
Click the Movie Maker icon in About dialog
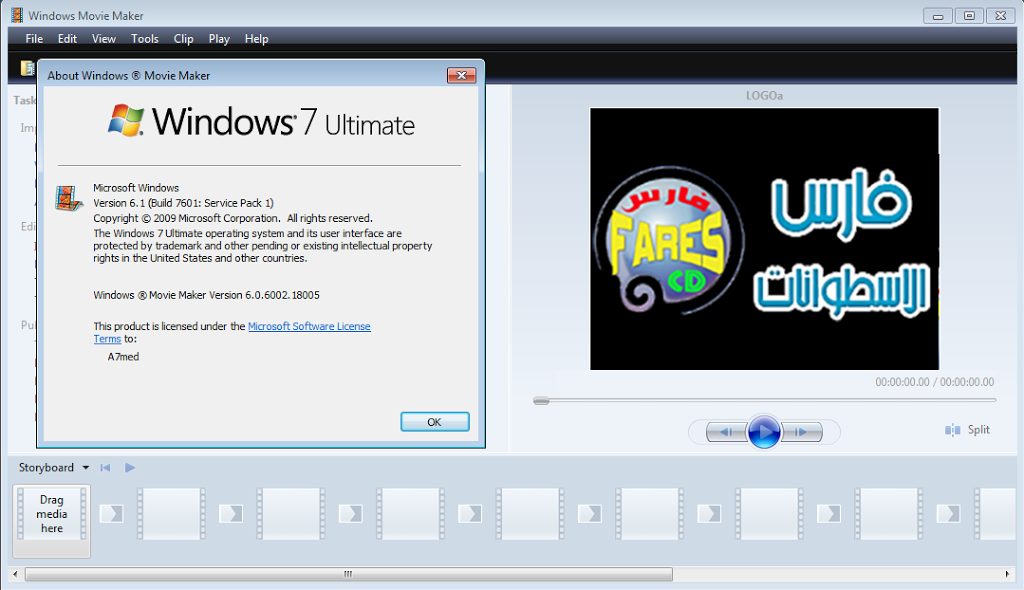tap(69, 199)
